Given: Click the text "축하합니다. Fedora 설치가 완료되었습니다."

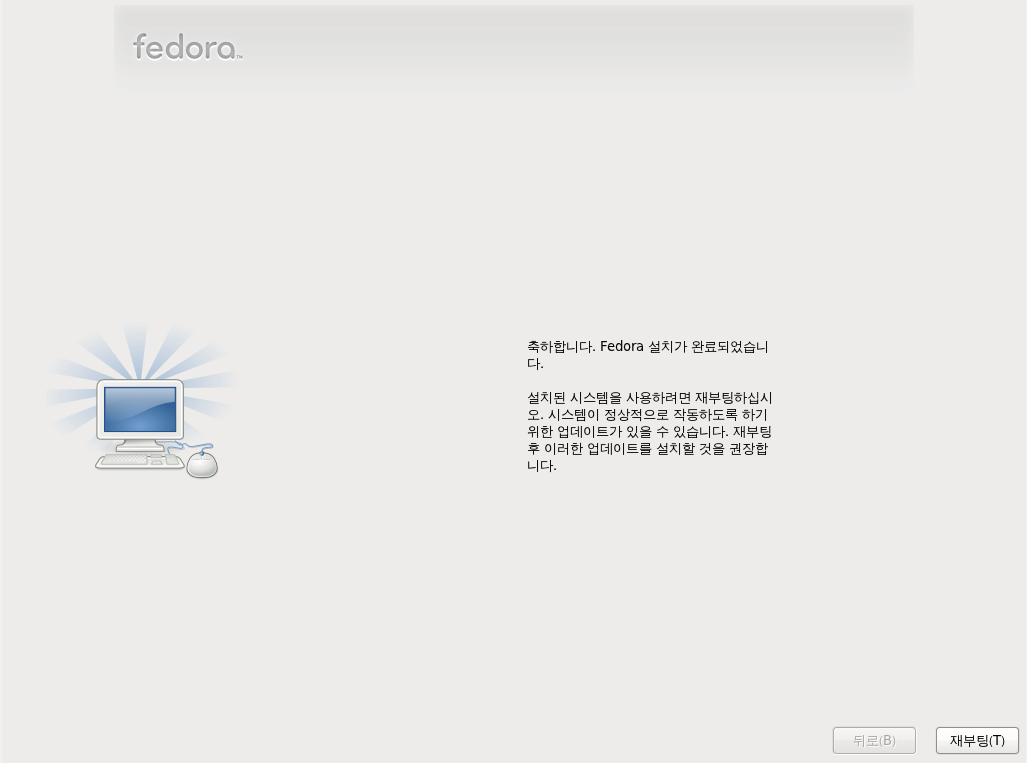Looking at the screenshot, I should pos(648,354).
